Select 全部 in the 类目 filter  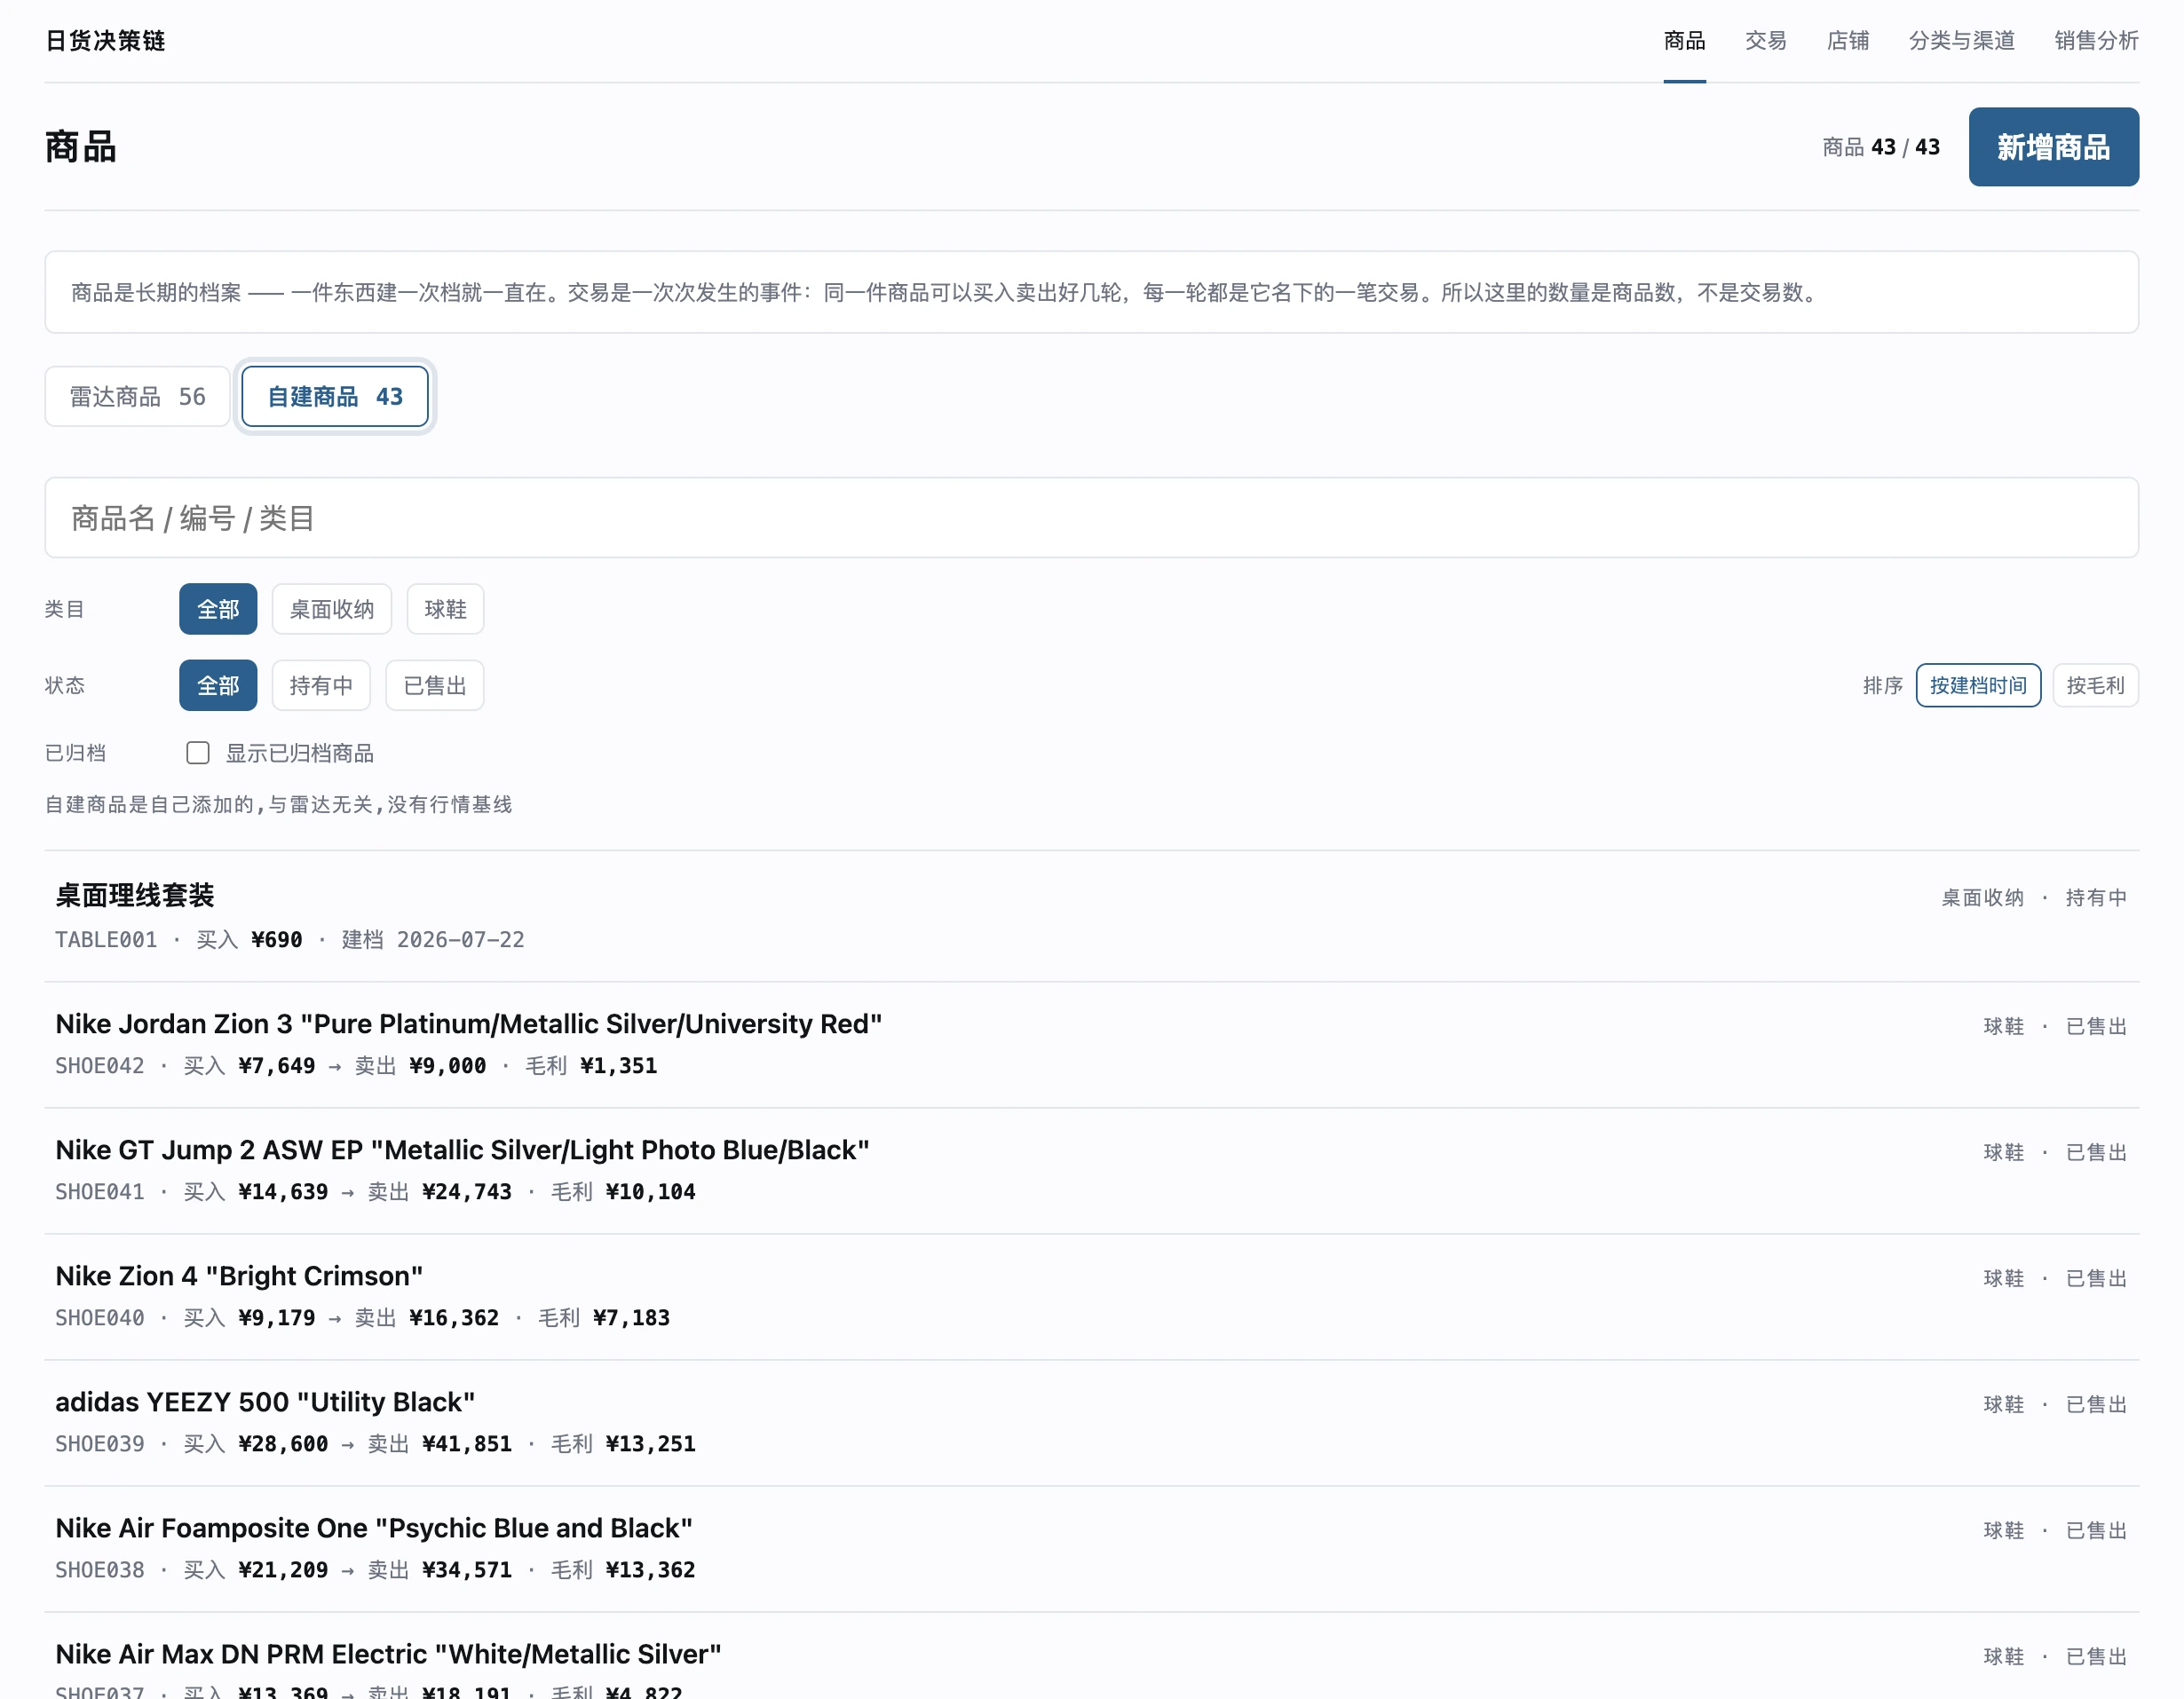point(218,609)
